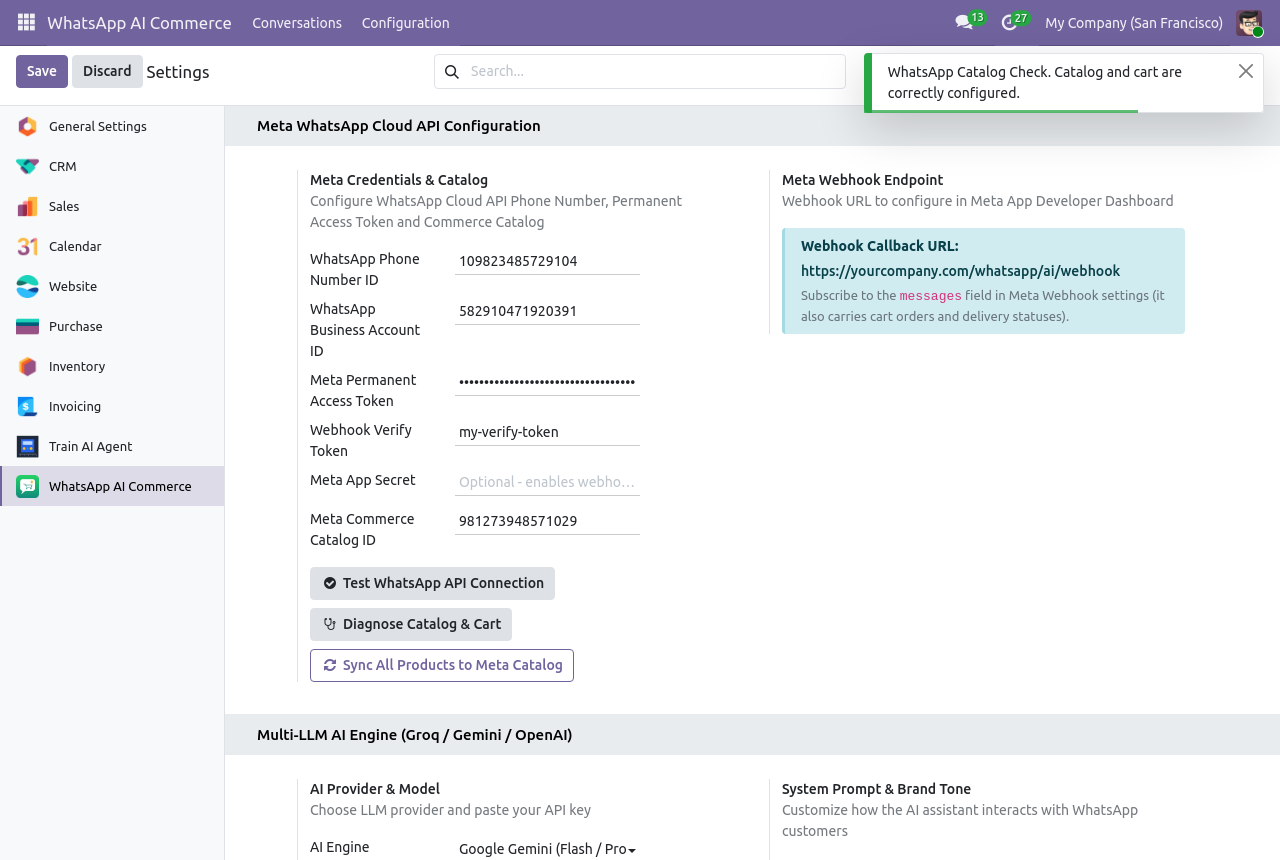Edit the WhatsApp Business Account ID field
The width and height of the screenshot is (1280, 860).
pyautogui.click(x=547, y=311)
